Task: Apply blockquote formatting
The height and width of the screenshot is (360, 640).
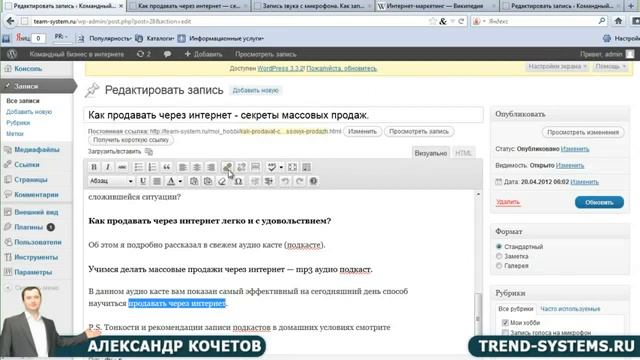Action: pos(167,167)
